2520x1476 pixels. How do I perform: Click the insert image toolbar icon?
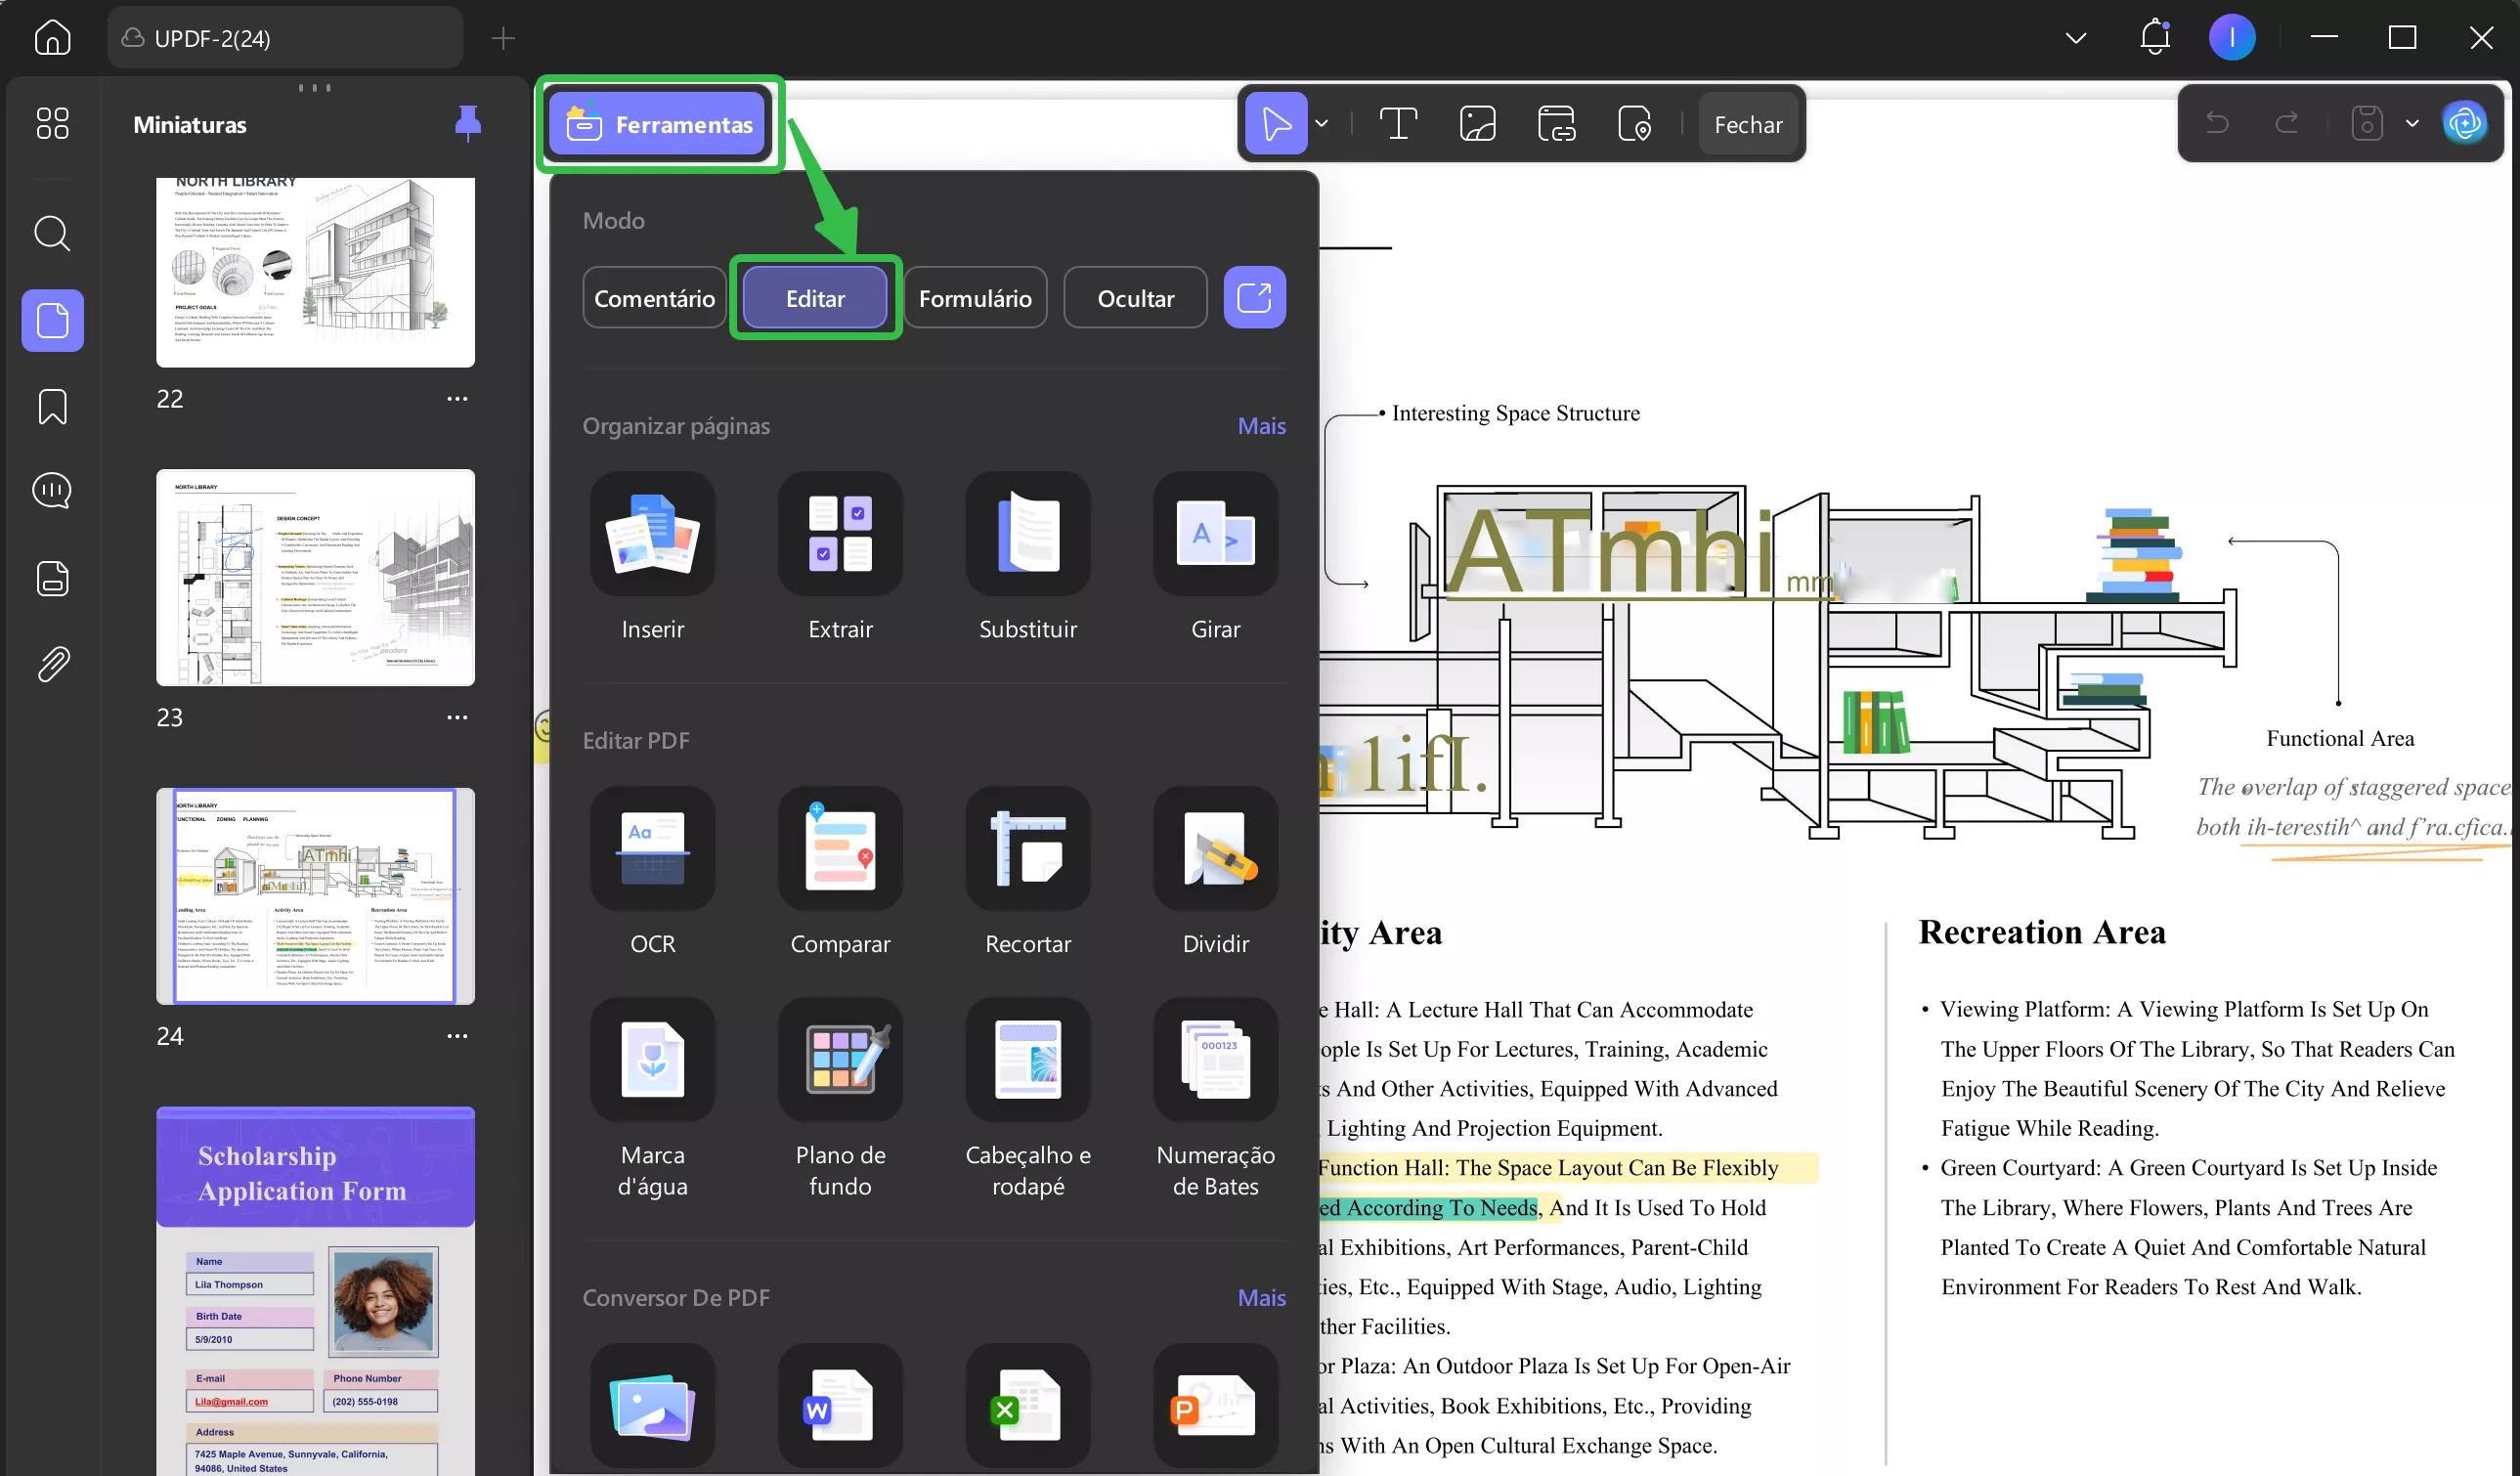(x=1477, y=124)
